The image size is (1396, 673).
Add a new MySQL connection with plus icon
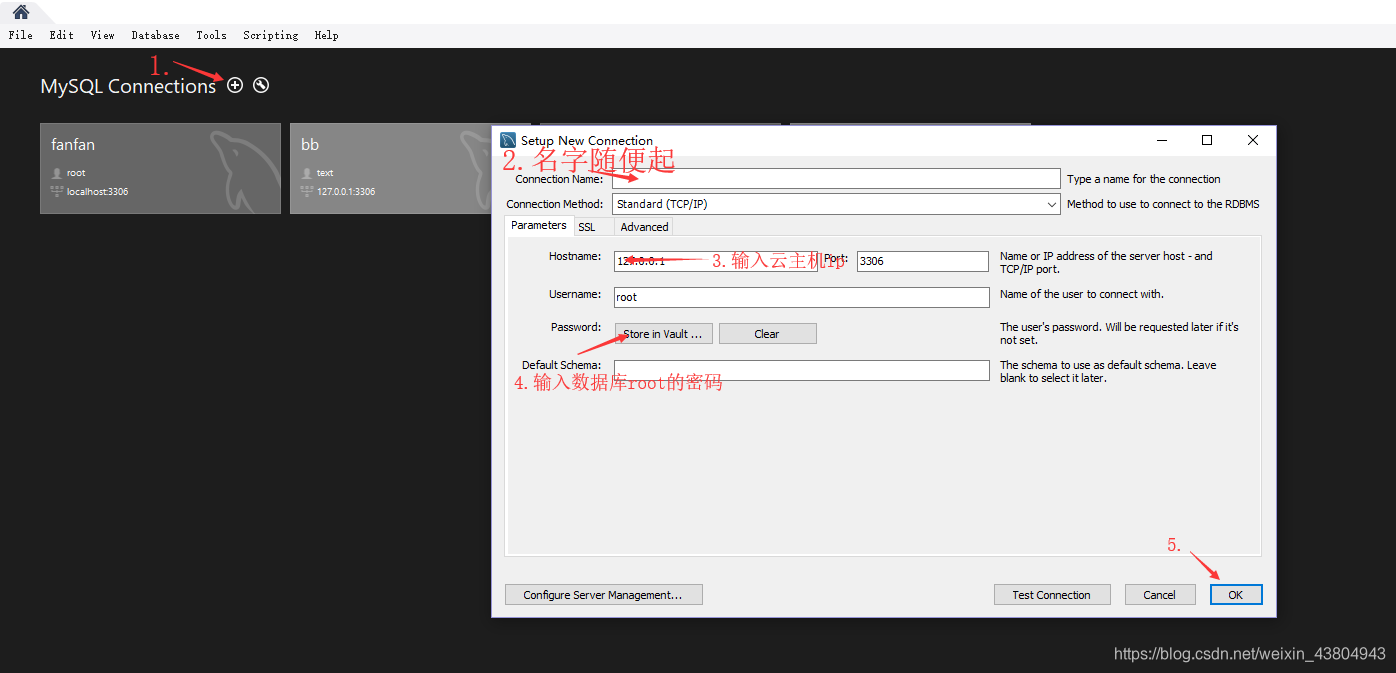click(235, 85)
